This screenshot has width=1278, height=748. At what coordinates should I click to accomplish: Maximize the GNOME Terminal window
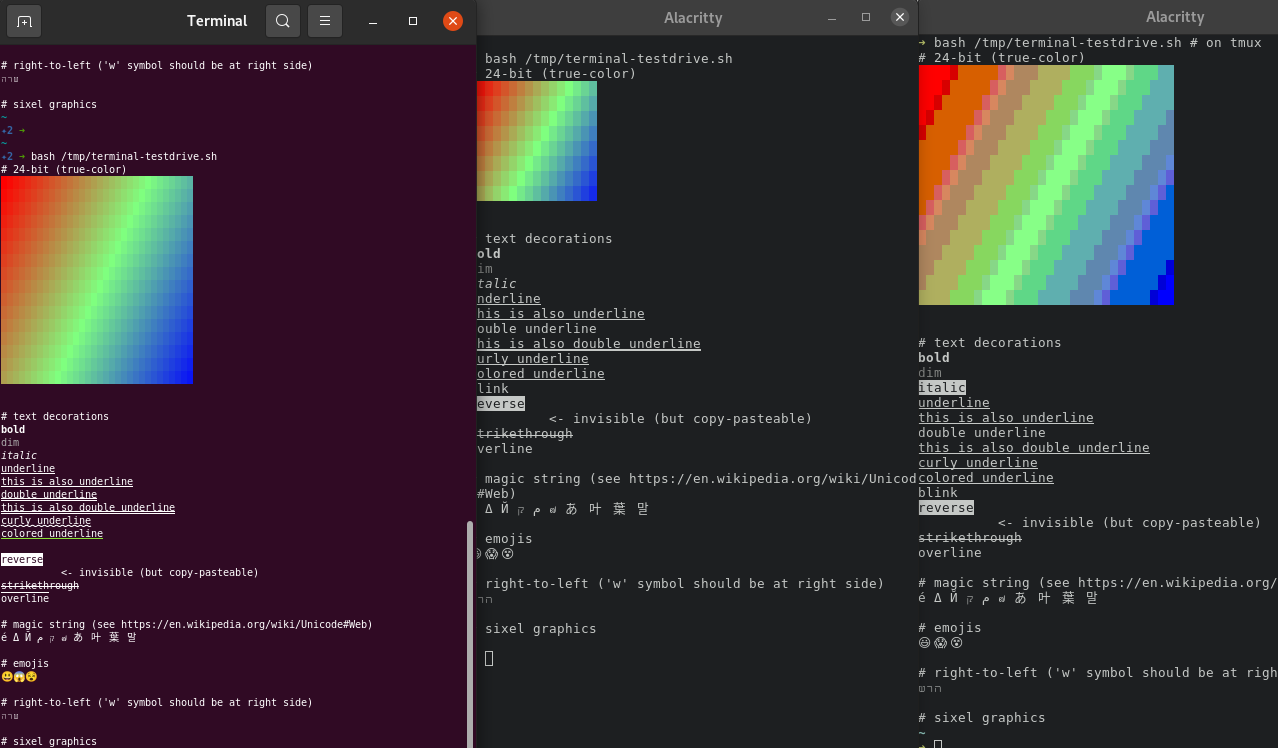[x=412, y=20]
